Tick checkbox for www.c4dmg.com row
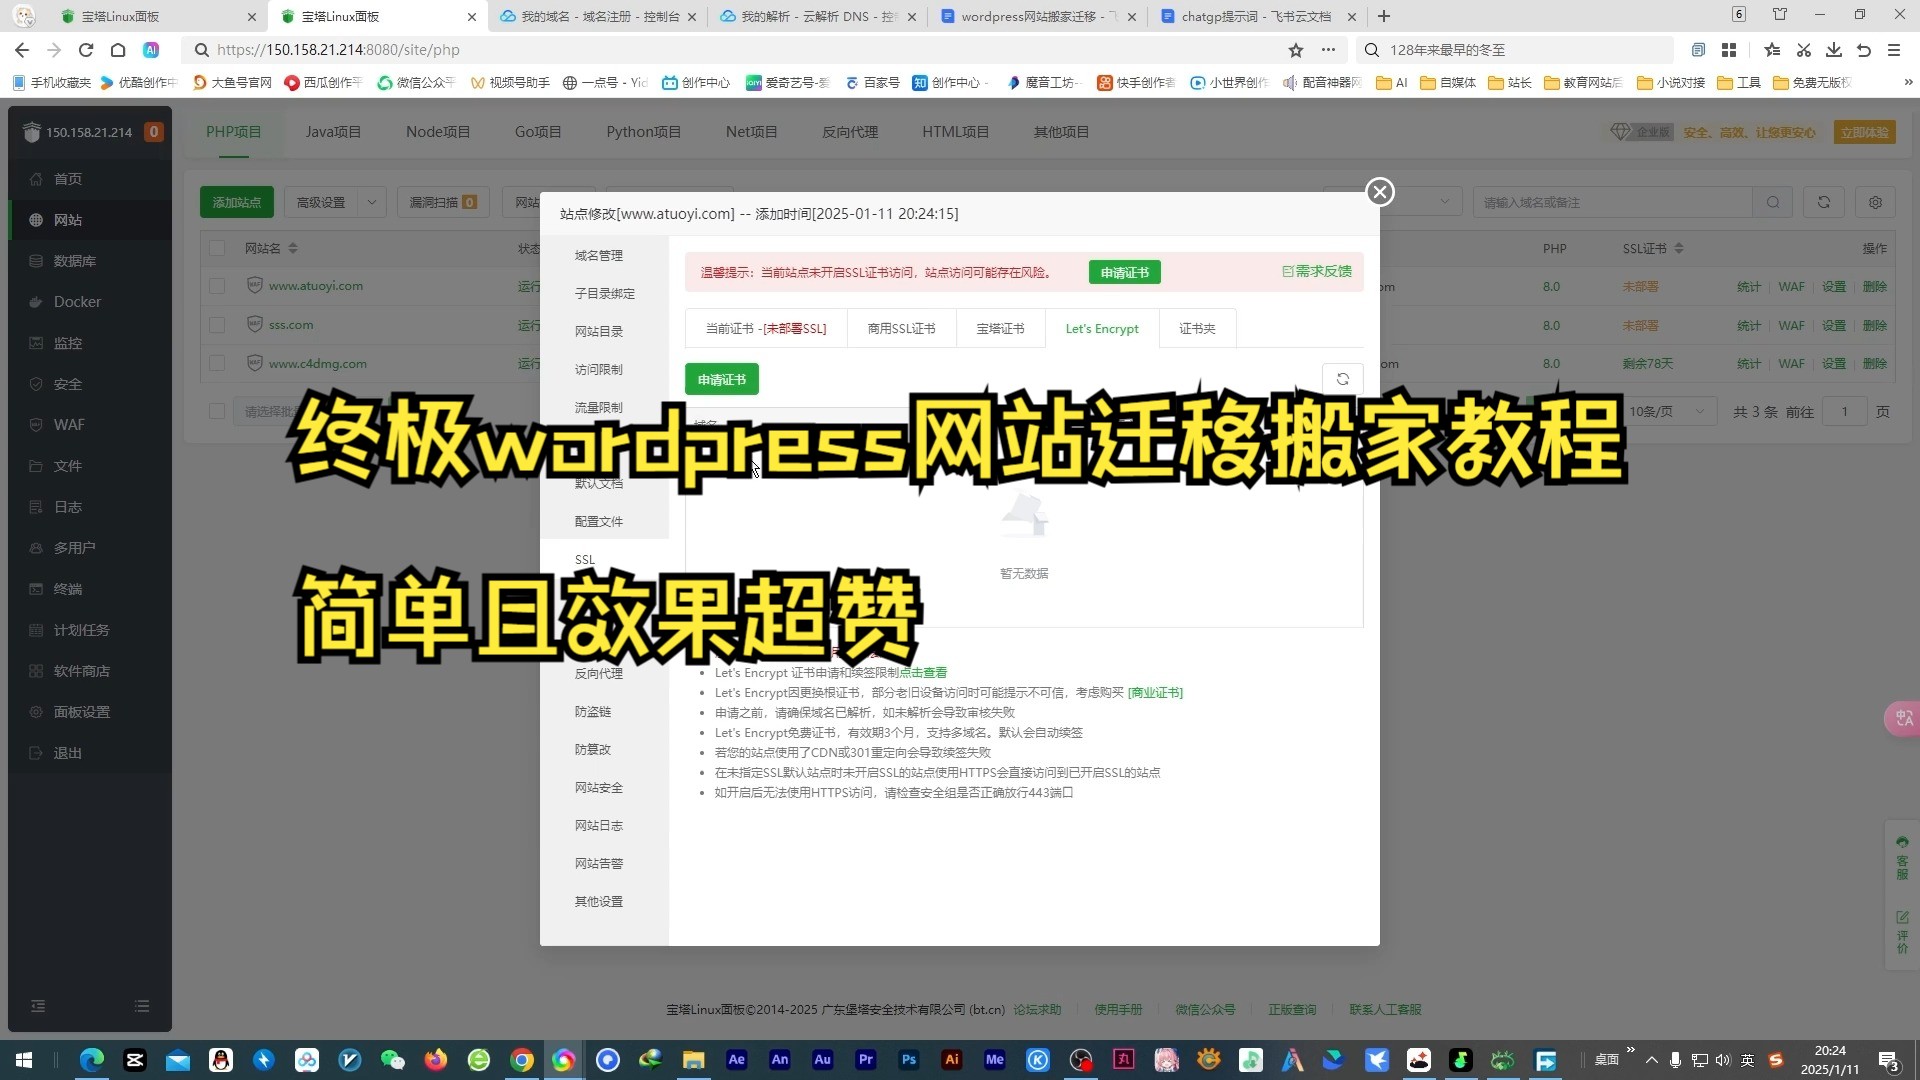1920x1080 pixels. (x=217, y=364)
